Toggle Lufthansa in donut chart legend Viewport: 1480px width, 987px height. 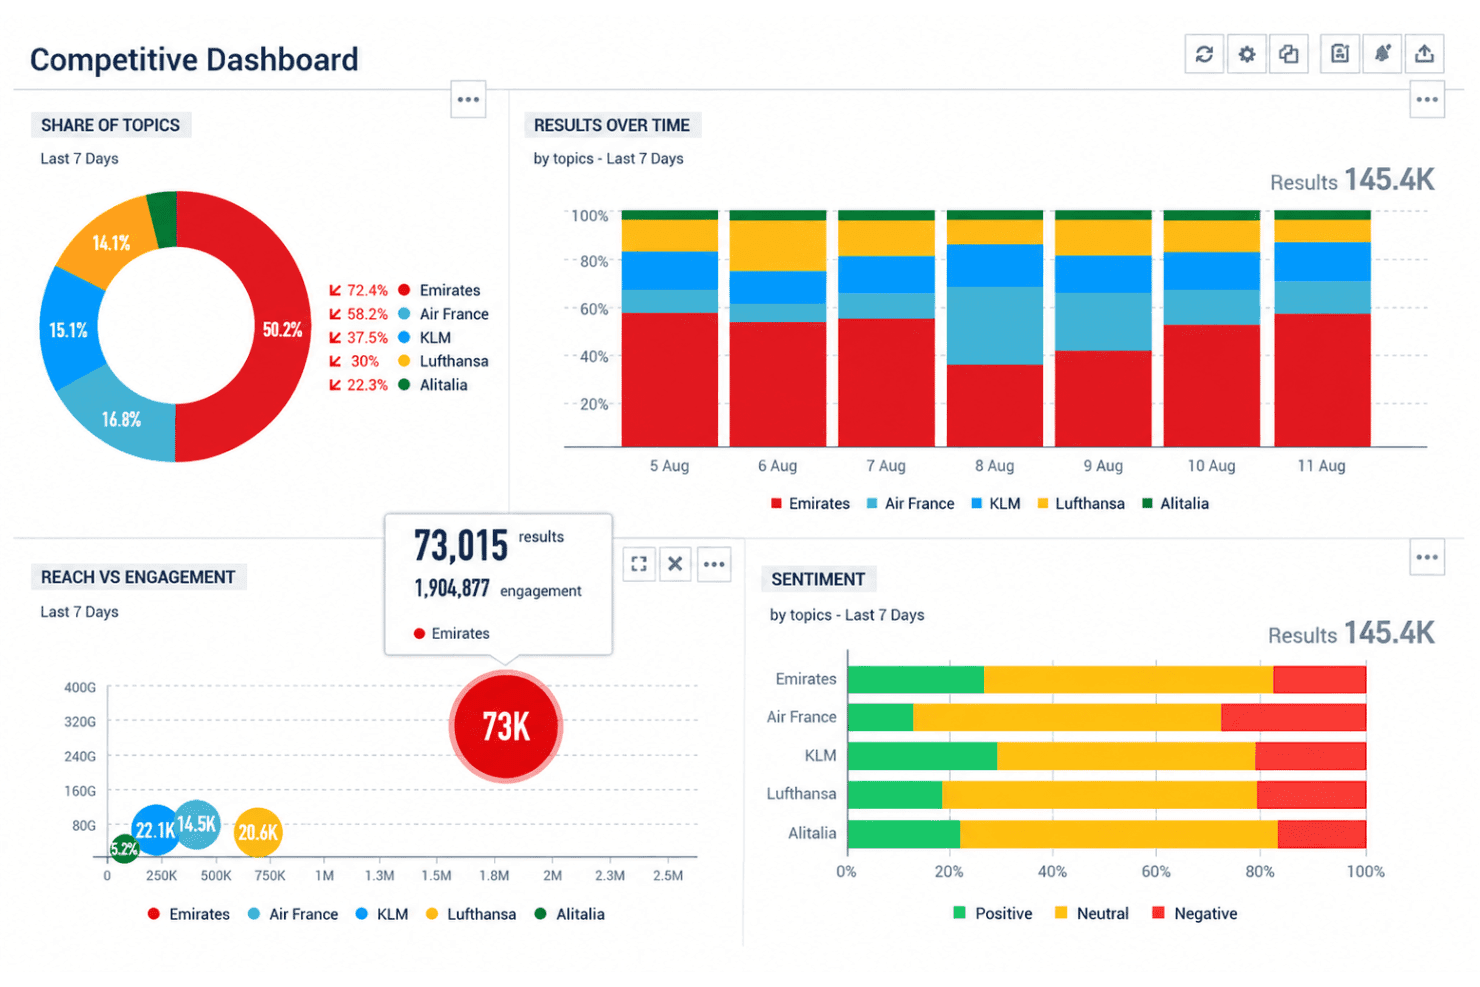coord(443,361)
